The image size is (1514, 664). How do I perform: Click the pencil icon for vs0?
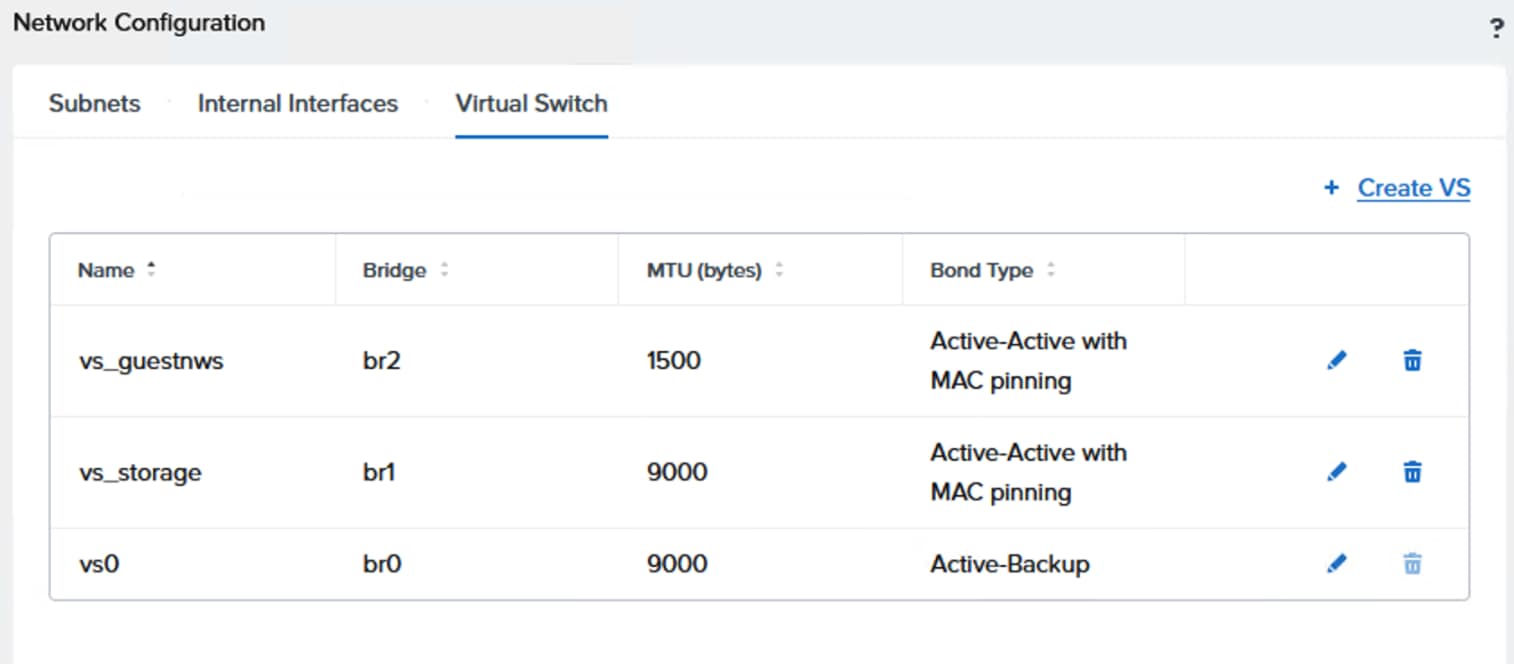coord(1336,564)
